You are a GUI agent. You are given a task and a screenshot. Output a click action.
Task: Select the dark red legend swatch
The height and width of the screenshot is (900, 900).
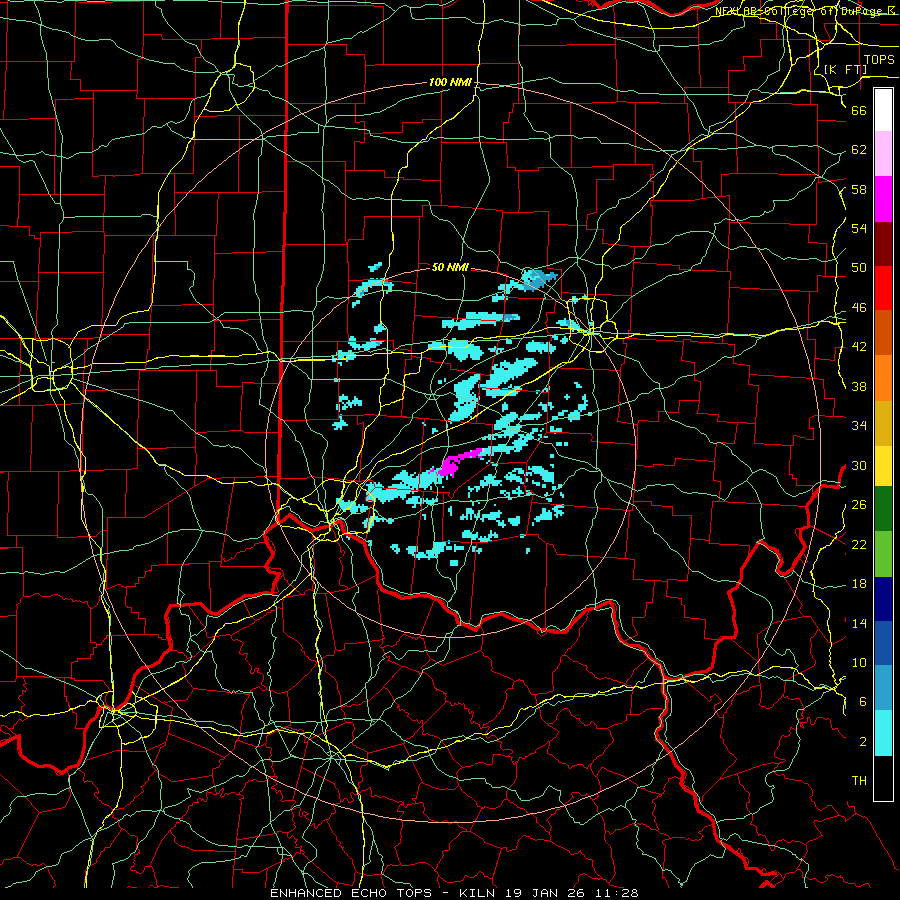[883, 244]
